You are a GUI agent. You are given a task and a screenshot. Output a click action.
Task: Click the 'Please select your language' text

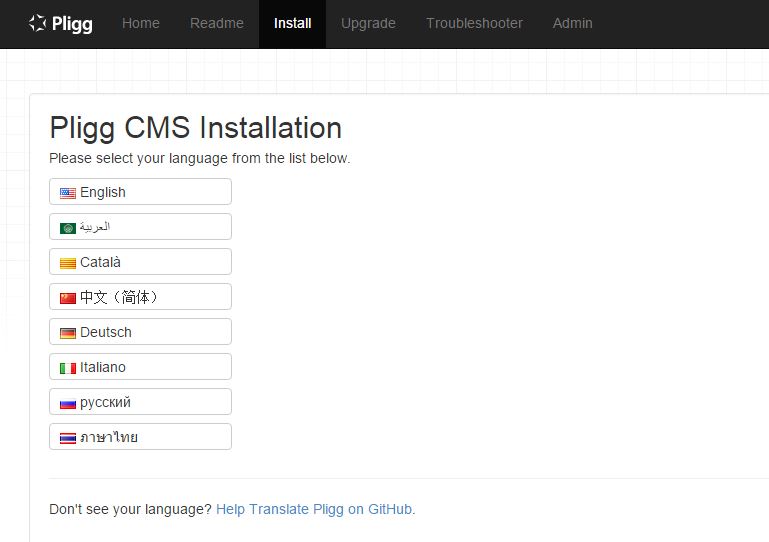200,158
